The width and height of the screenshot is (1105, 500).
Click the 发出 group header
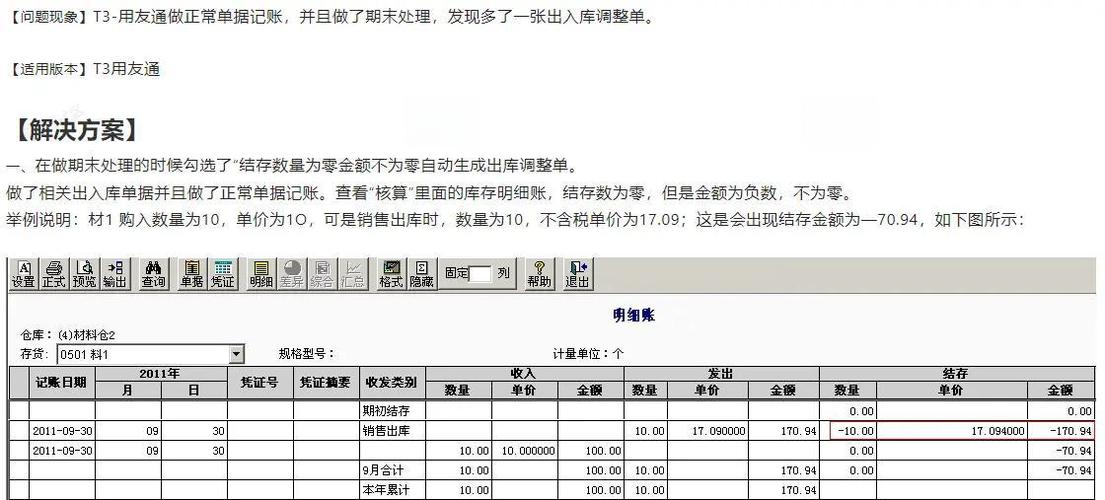tap(722, 374)
